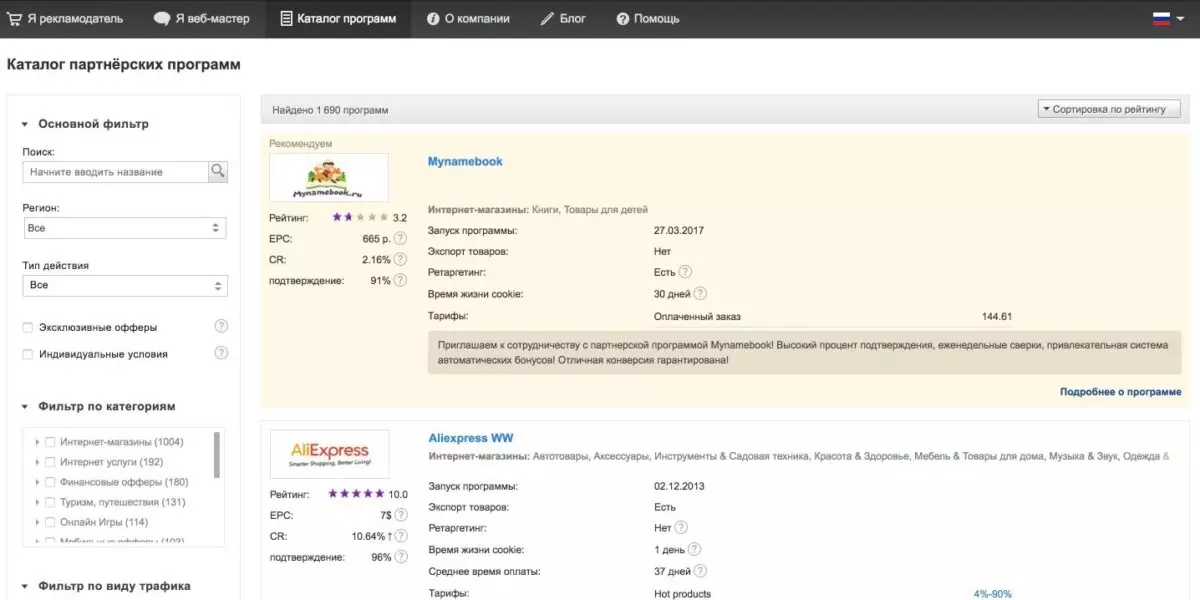Open Блог menu item
This screenshot has width=1200, height=600.
coord(563,18)
